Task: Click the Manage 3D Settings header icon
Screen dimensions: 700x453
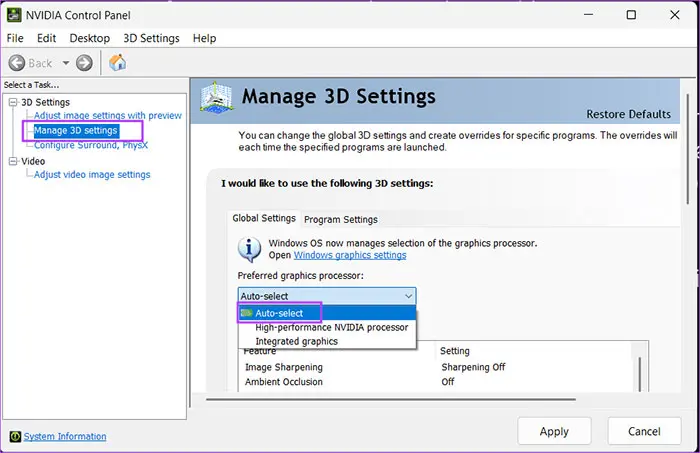Action: (x=217, y=98)
